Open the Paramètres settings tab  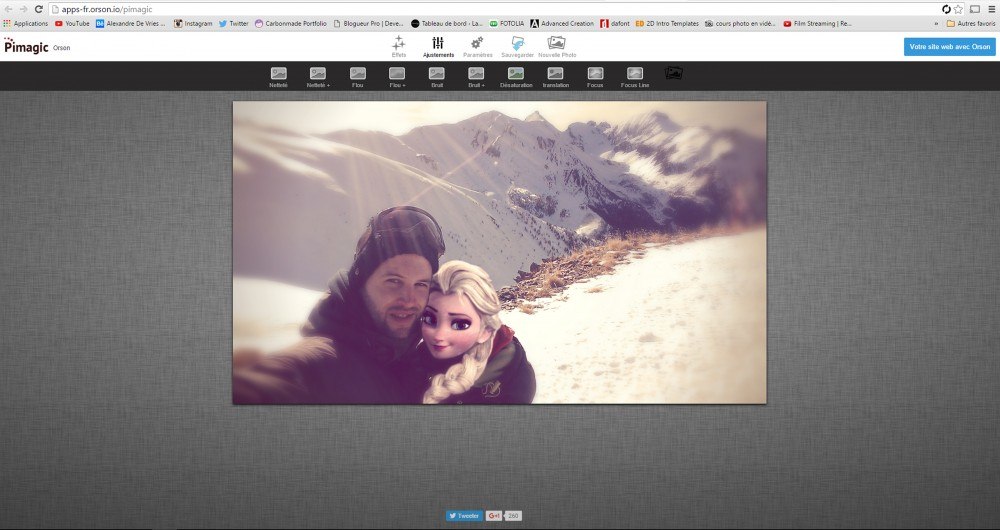pyautogui.click(x=477, y=46)
